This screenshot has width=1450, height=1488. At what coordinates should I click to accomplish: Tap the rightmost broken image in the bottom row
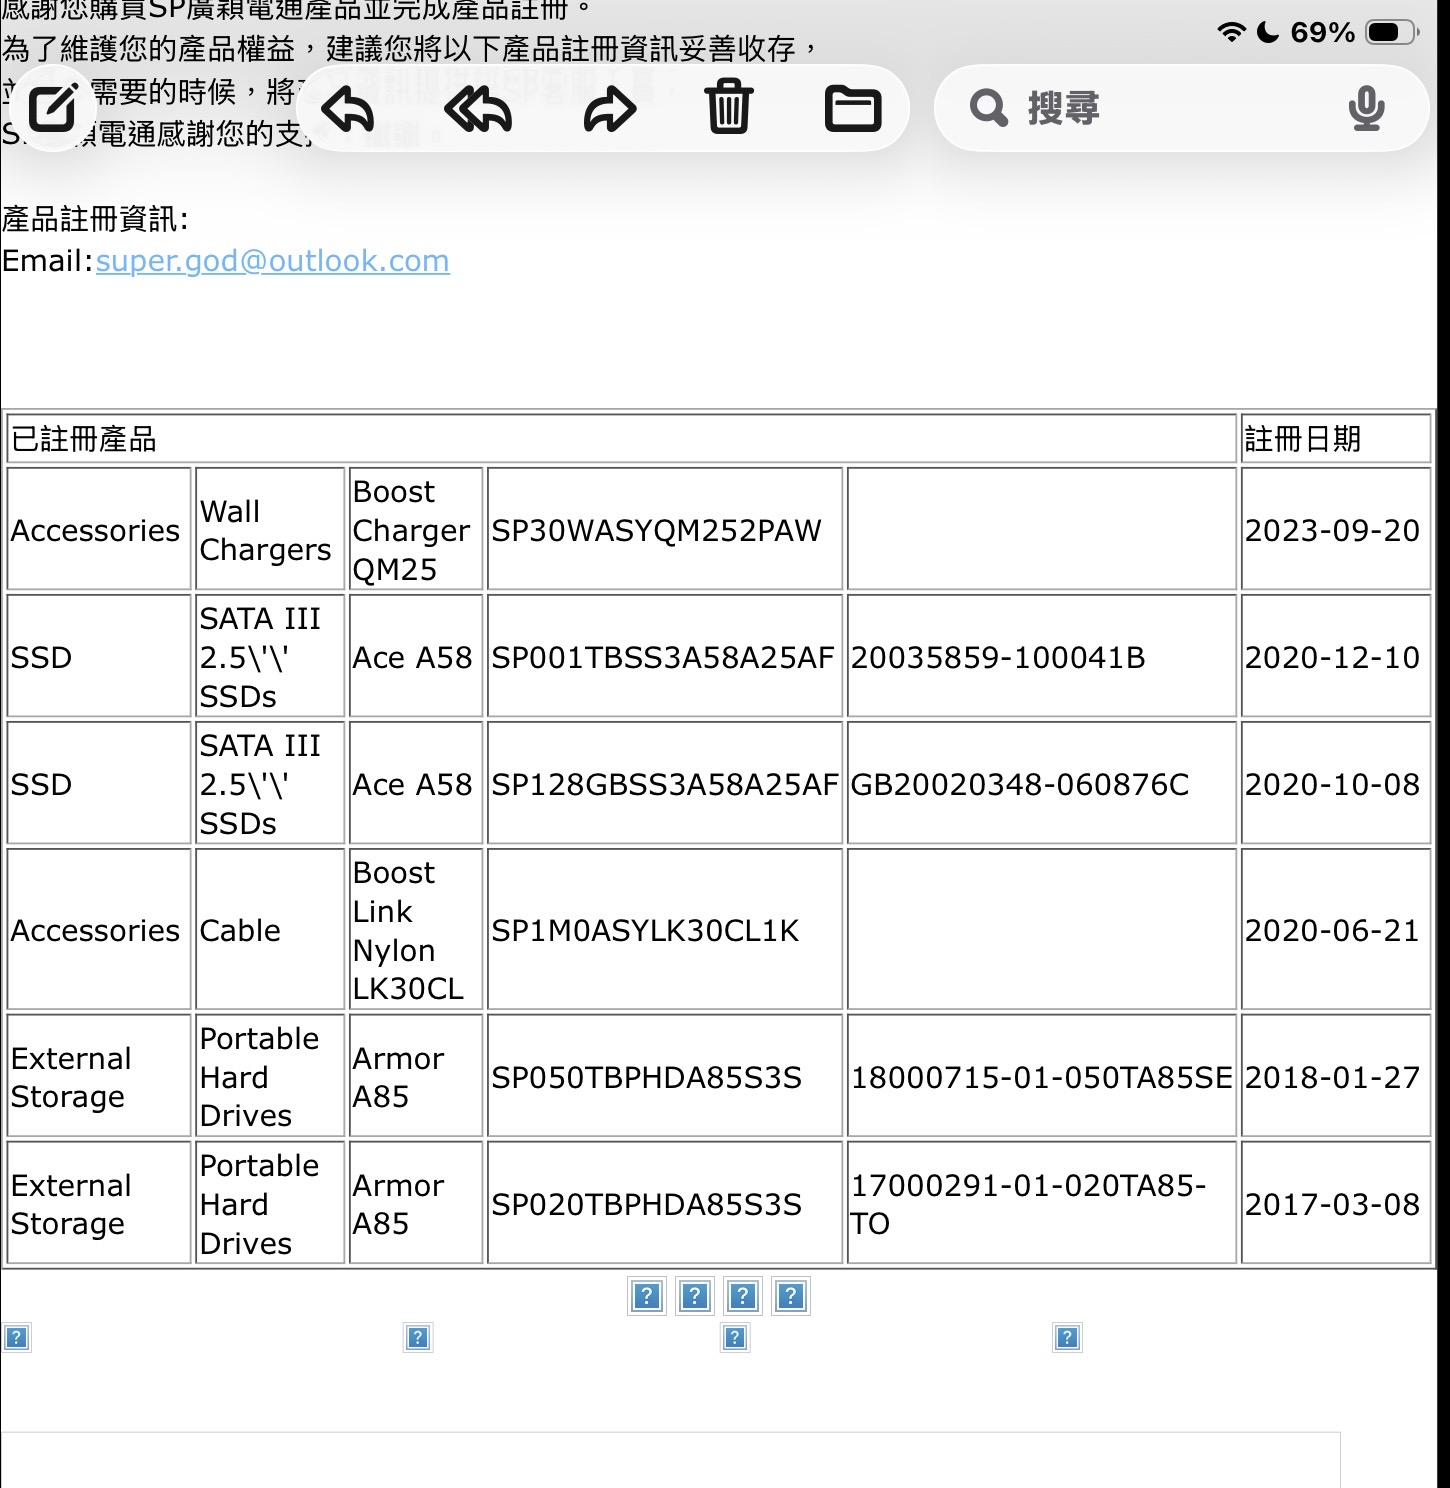coord(1067,1338)
